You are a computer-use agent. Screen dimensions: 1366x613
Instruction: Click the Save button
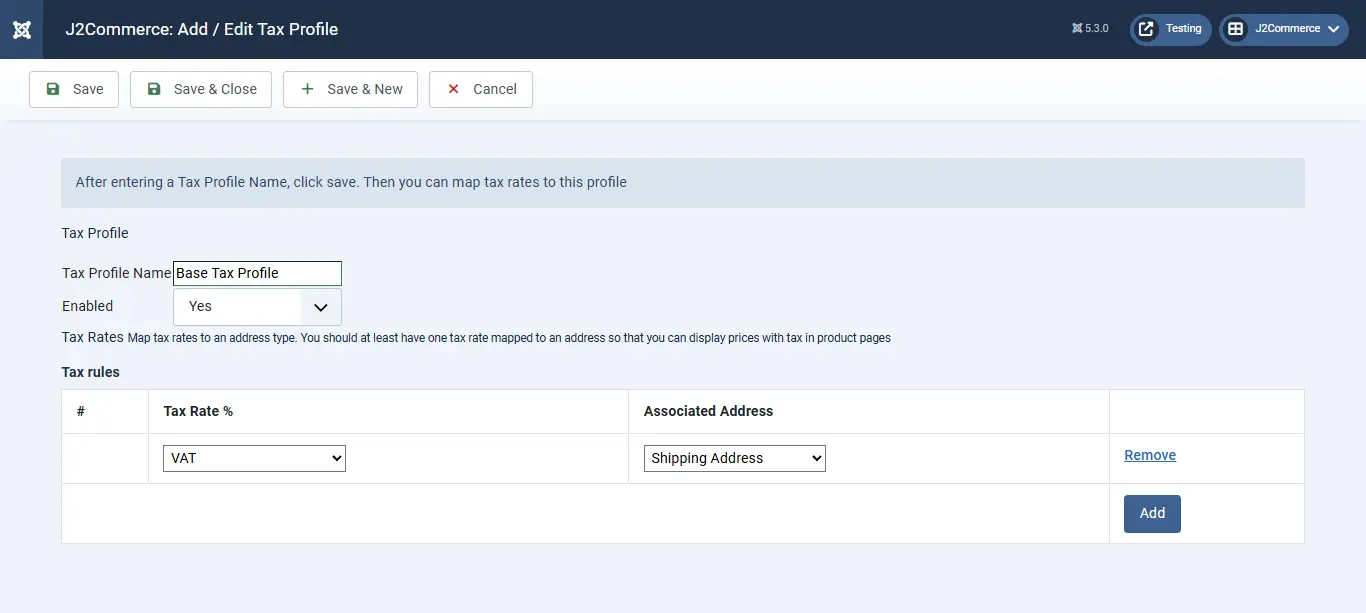[x=74, y=89]
